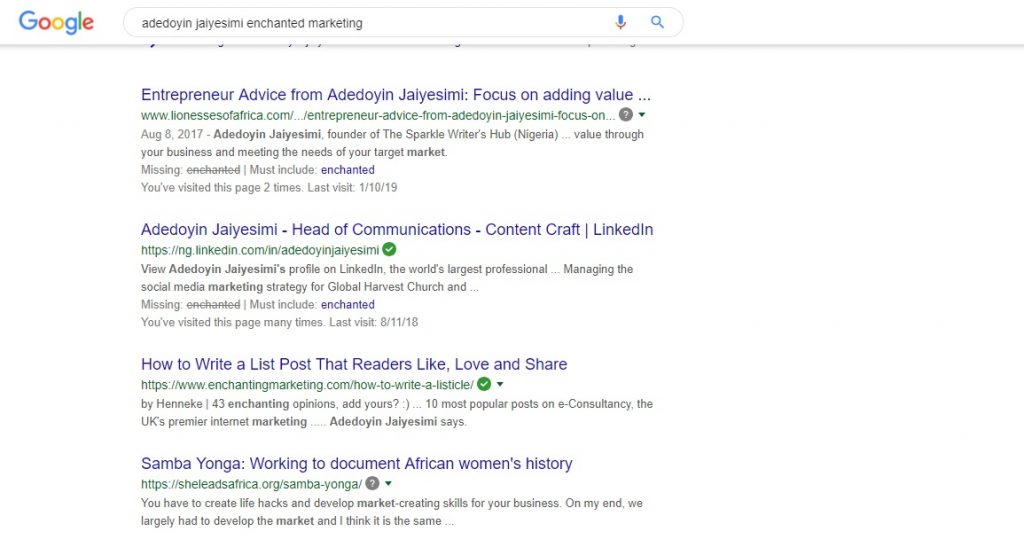
Task: Click 'enchanted' Must include link under lionessesofafrica result
Action: (347, 170)
